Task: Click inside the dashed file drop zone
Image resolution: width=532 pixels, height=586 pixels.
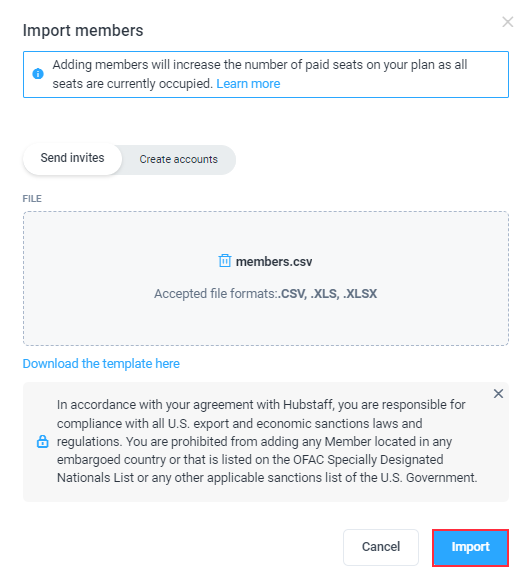Action: click(x=266, y=278)
